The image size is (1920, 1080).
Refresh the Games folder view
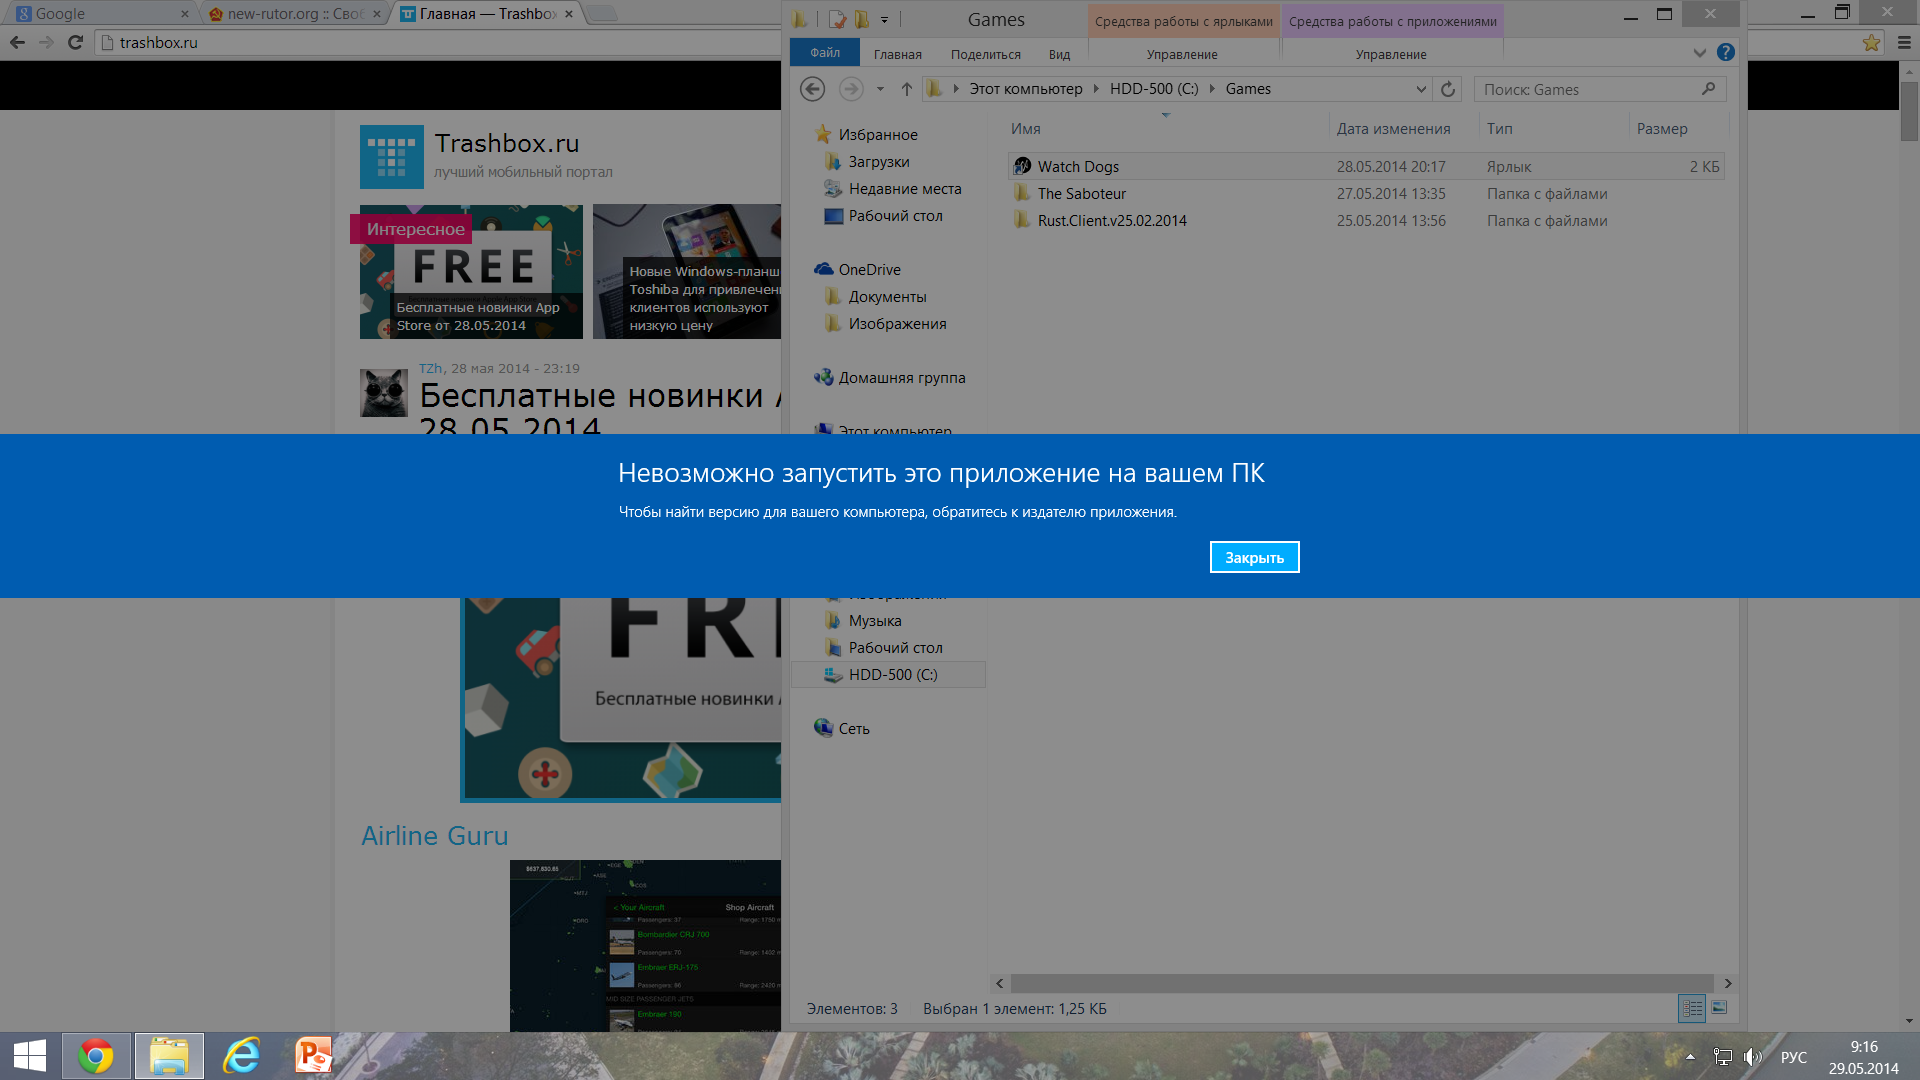(x=1447, y=89)
